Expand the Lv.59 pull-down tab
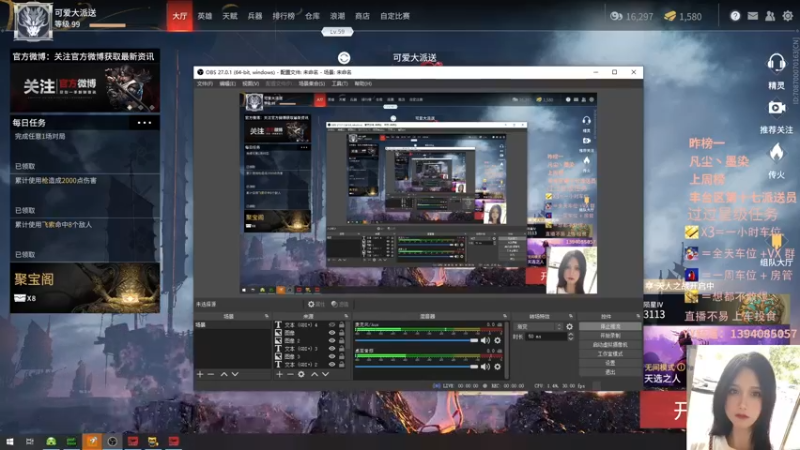This screenshot has width=800, height=450. 337,32
